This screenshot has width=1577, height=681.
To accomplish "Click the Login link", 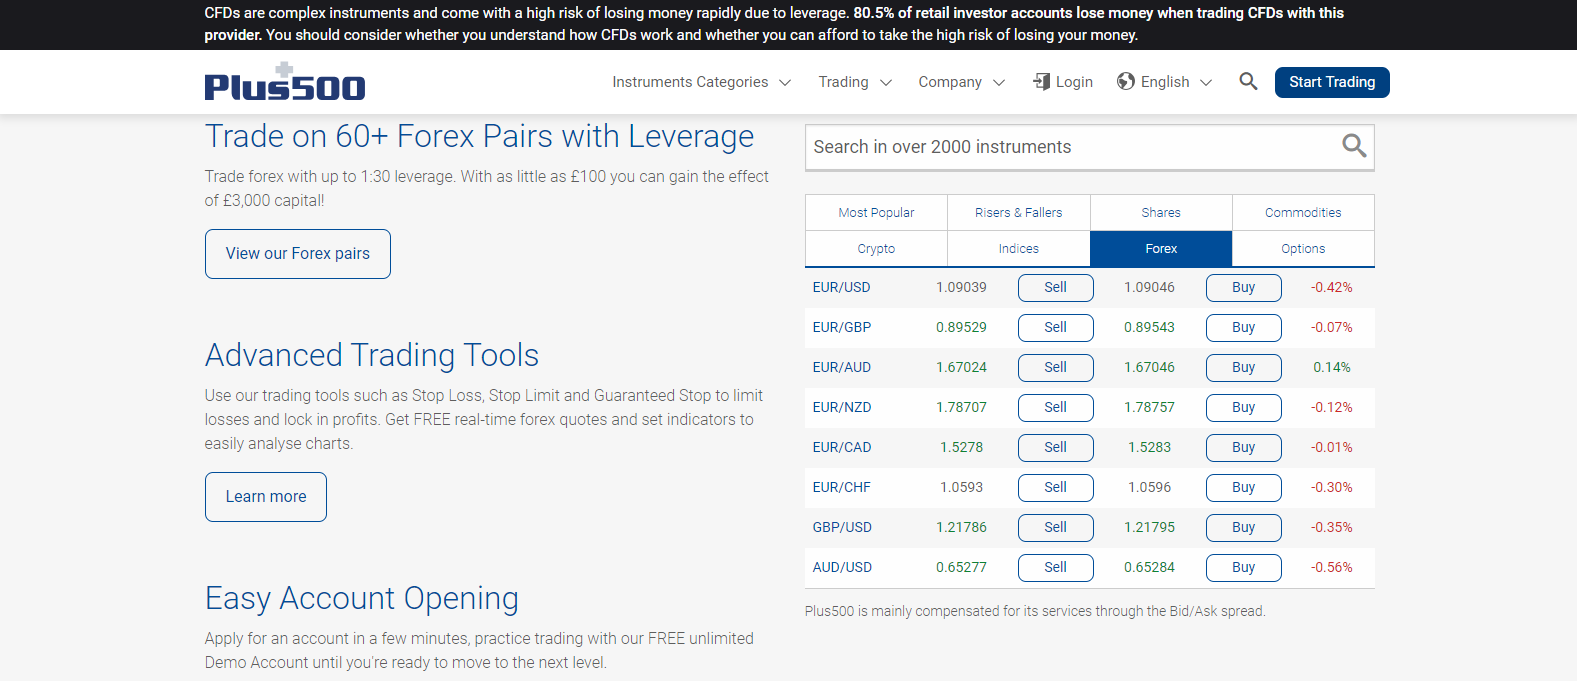I will [1062, 82].
